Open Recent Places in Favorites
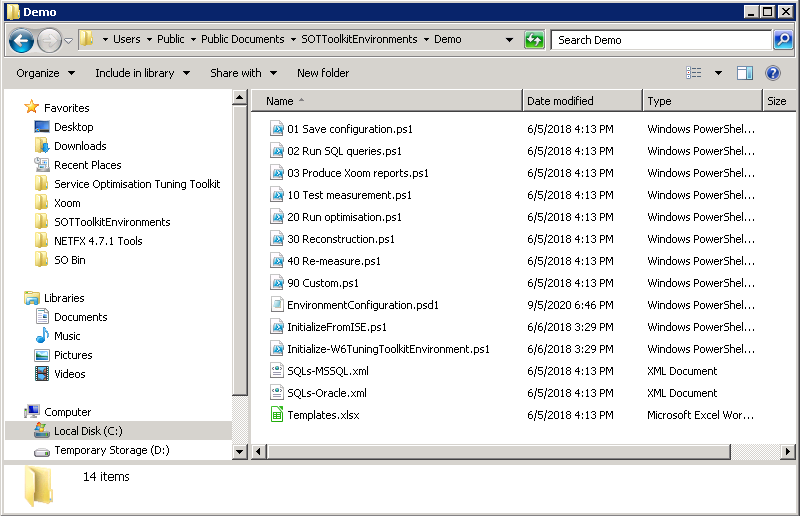The width and height of the screenshot is (800, 516). tap(87, 165)
